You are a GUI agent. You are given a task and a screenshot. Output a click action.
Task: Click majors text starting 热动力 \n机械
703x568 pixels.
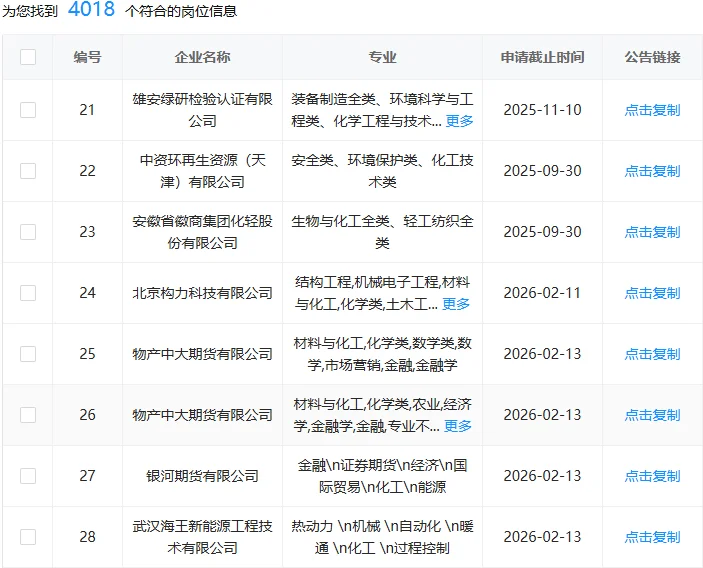pos(382,537)
